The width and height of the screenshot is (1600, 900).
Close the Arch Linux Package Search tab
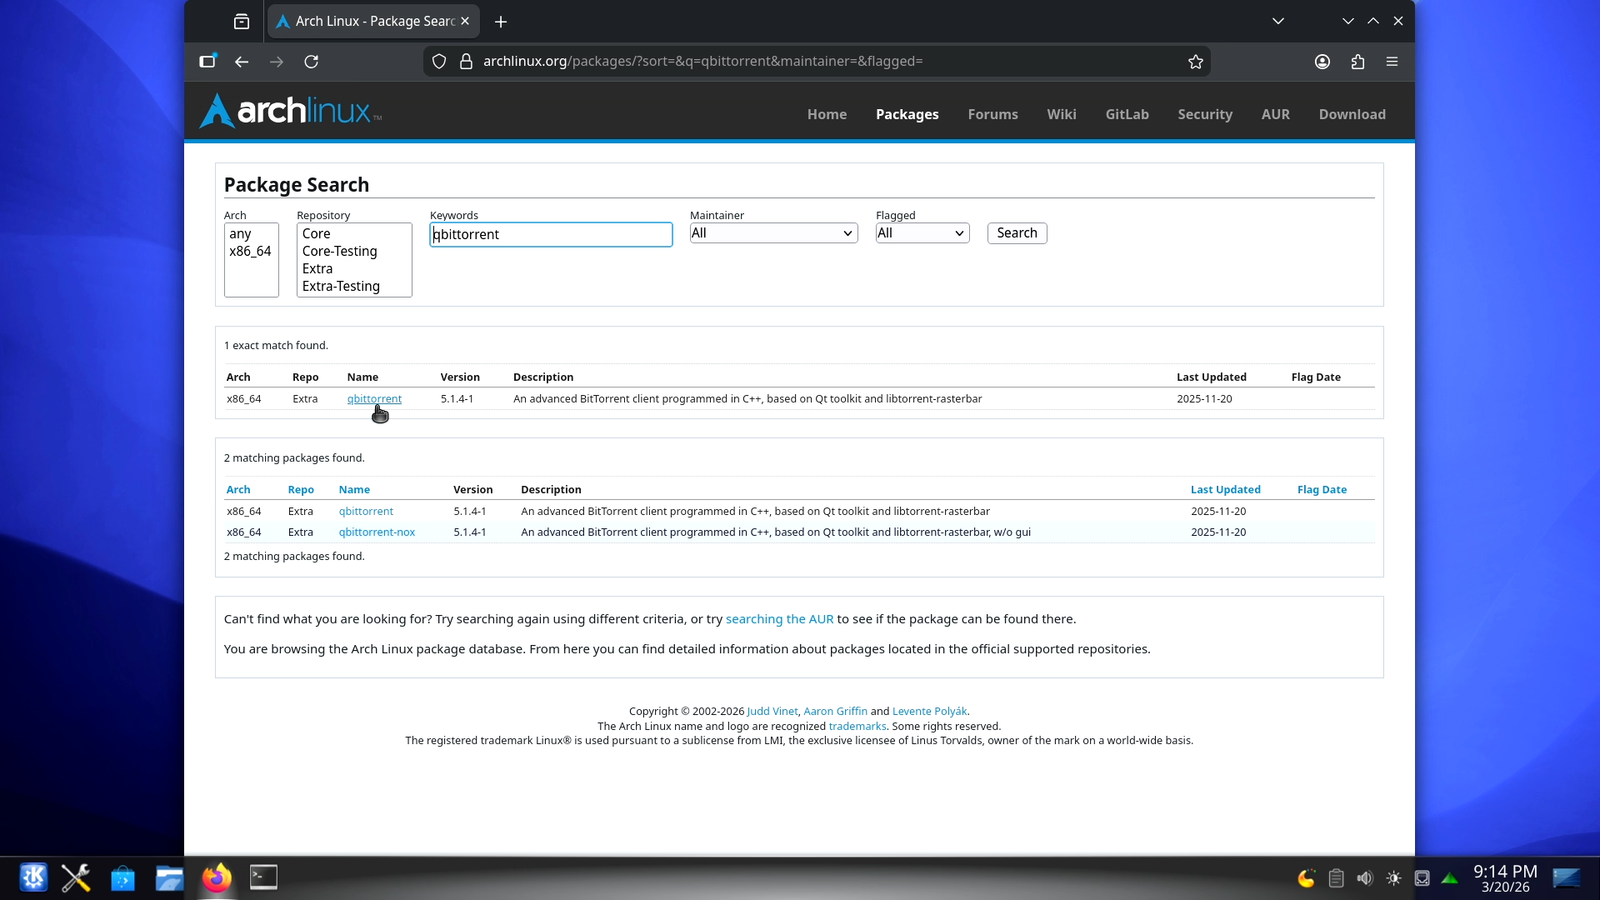(x=464, y=21)
